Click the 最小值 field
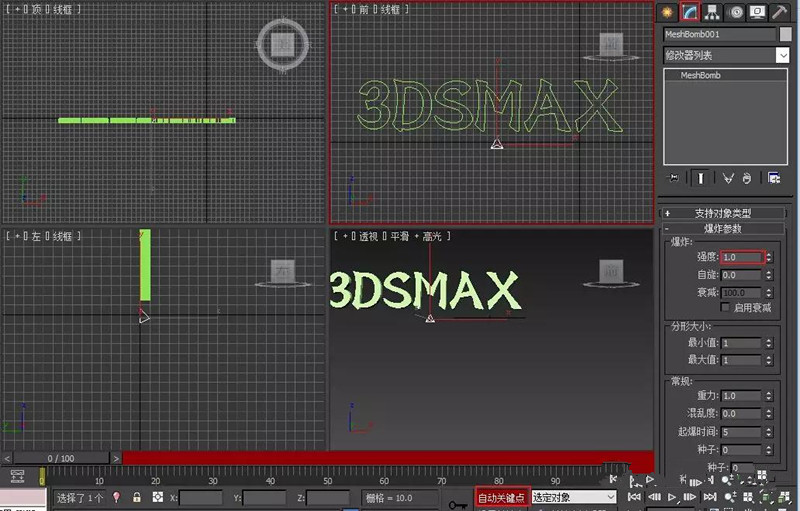The width and height of the screenshot is (800, 511). coord(742,343)
